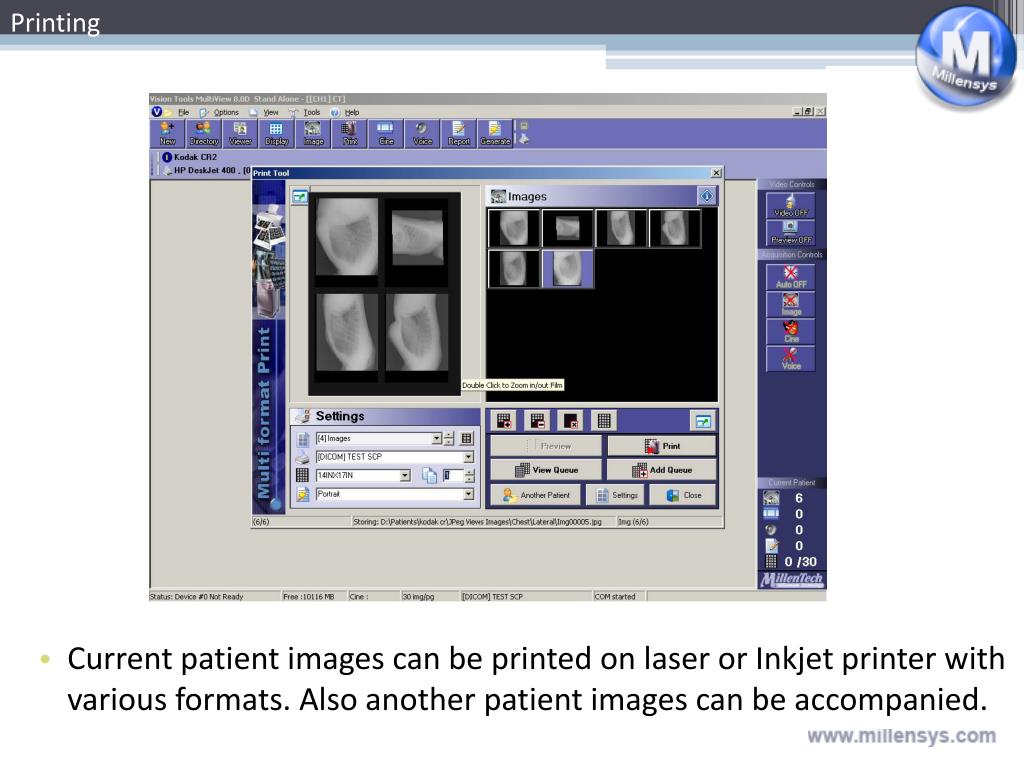Click the Settings button beside Close
This screenshot has height=768, width=1024.
pos(616,496)
